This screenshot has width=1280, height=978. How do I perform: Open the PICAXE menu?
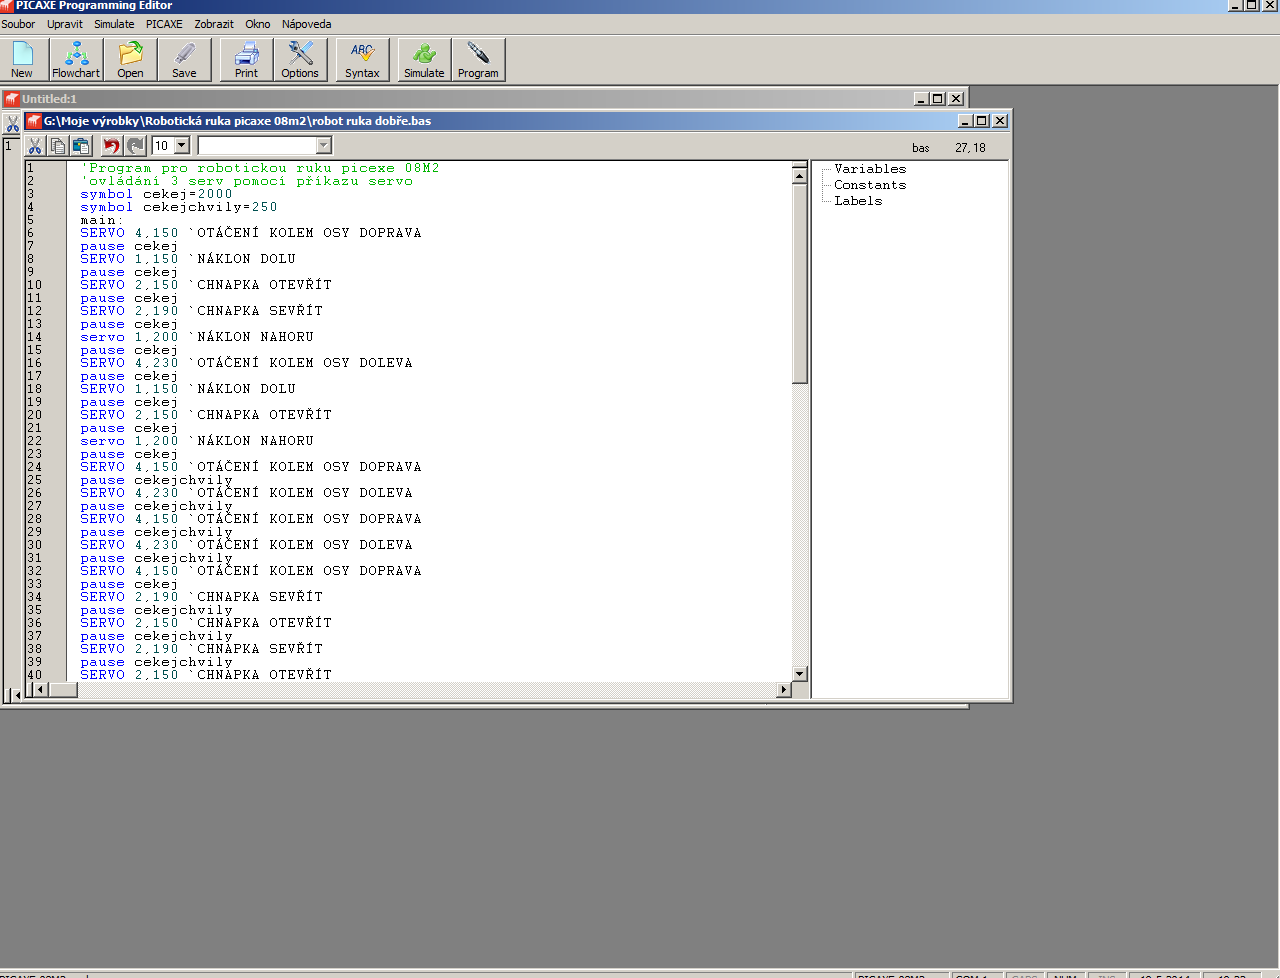tap(164, 24)
